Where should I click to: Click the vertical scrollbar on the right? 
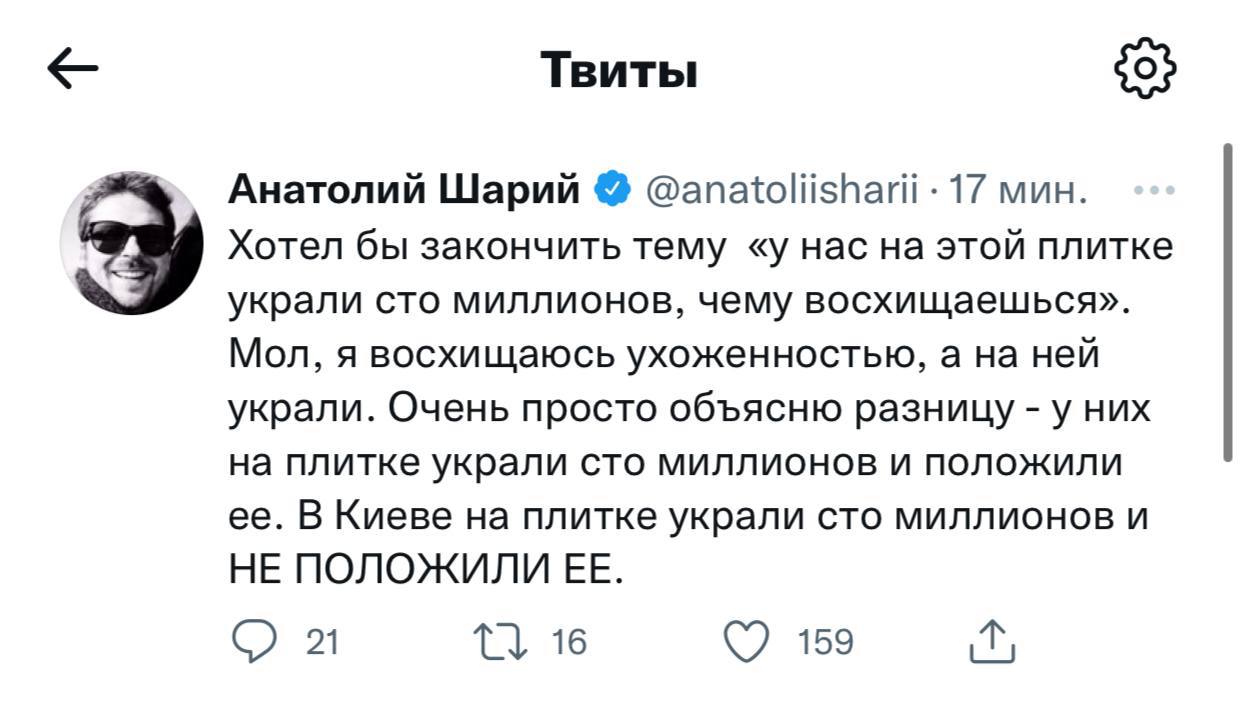pyautogui.click(x=1228, y=302)
